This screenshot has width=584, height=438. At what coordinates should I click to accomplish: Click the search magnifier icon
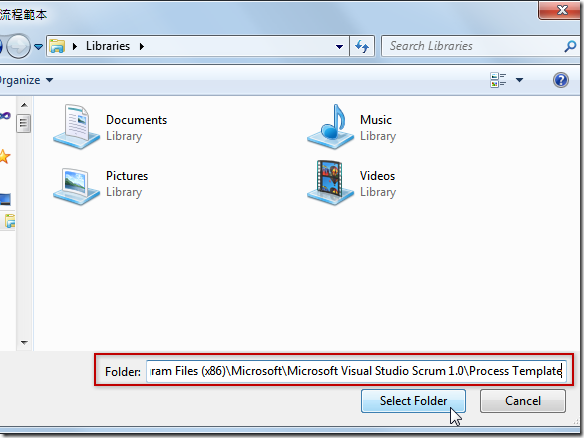(x=570, y=46)
